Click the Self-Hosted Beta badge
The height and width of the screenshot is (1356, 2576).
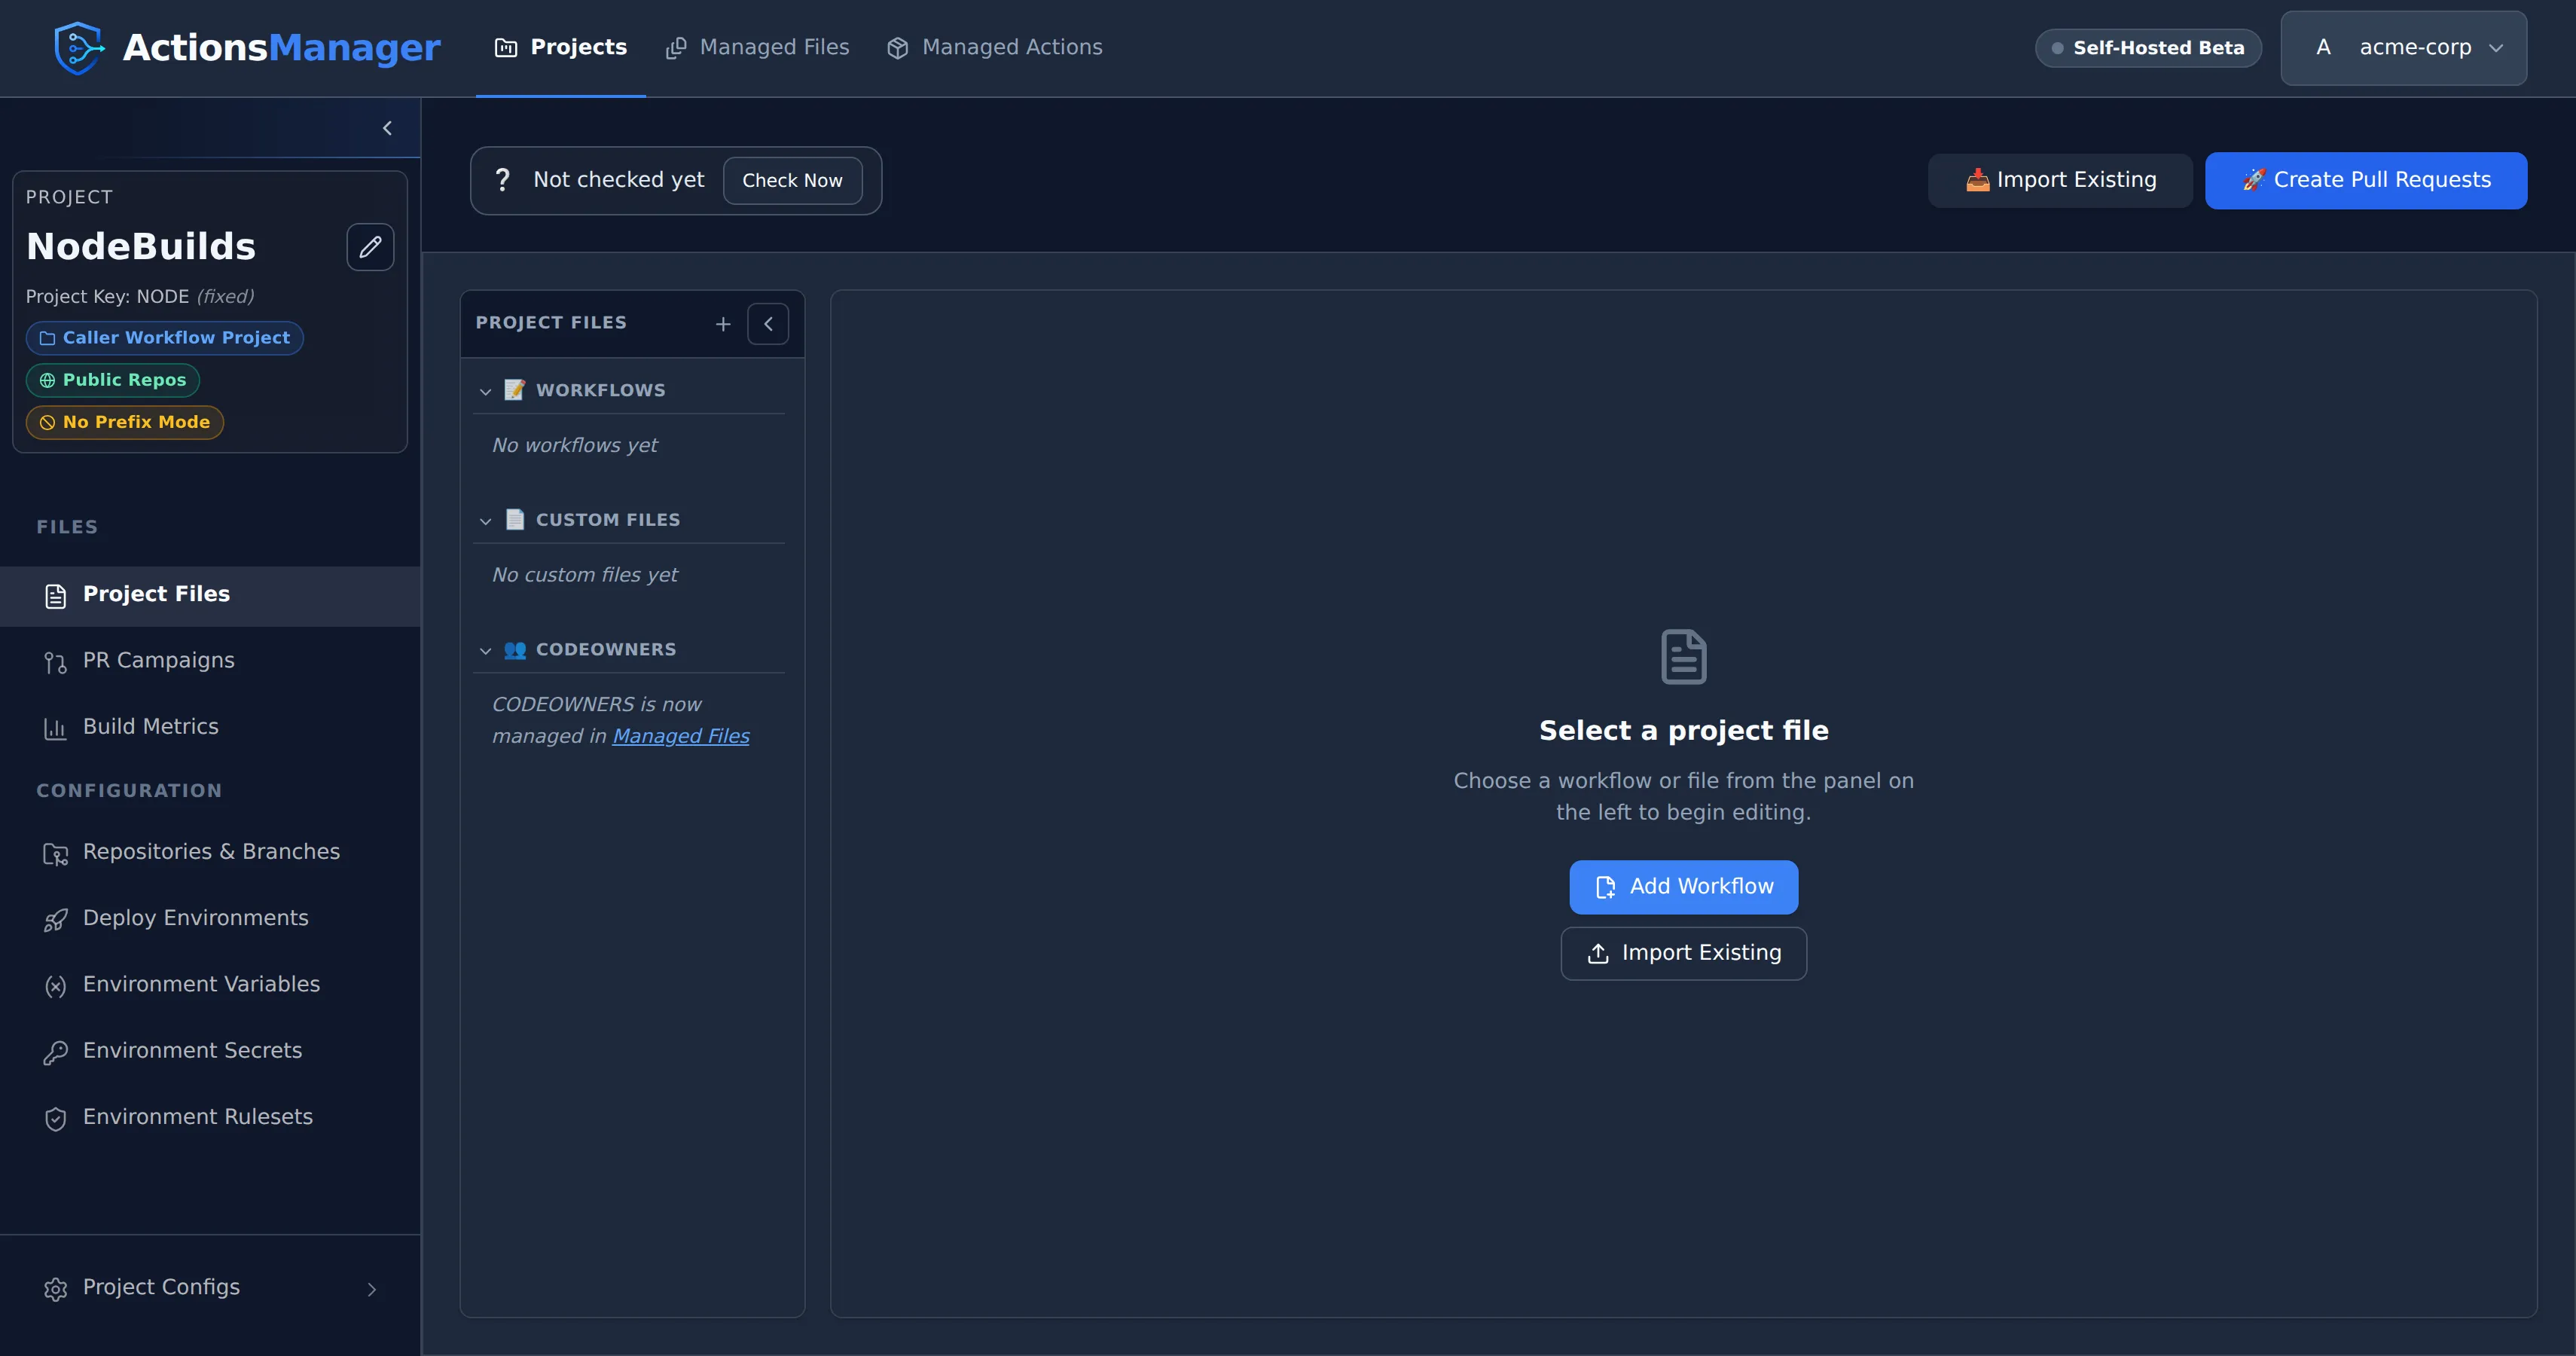(2148, 48)
